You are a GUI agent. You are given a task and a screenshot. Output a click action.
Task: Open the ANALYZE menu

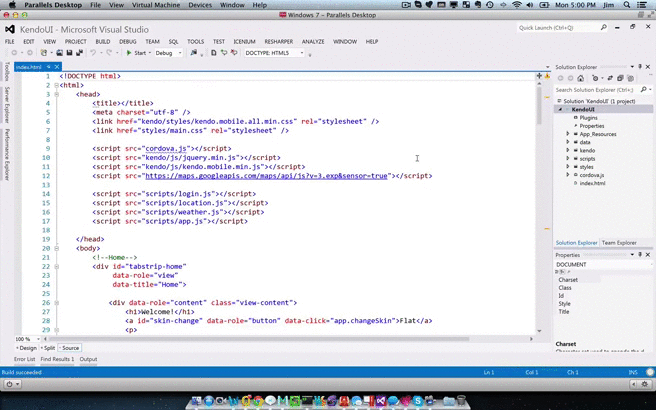click(313, 41)
